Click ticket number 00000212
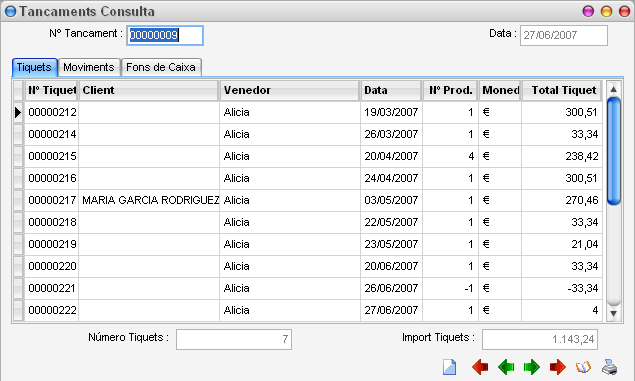Image resolution: width=635 pixels, height=381 pixels. tap(52, 113)
